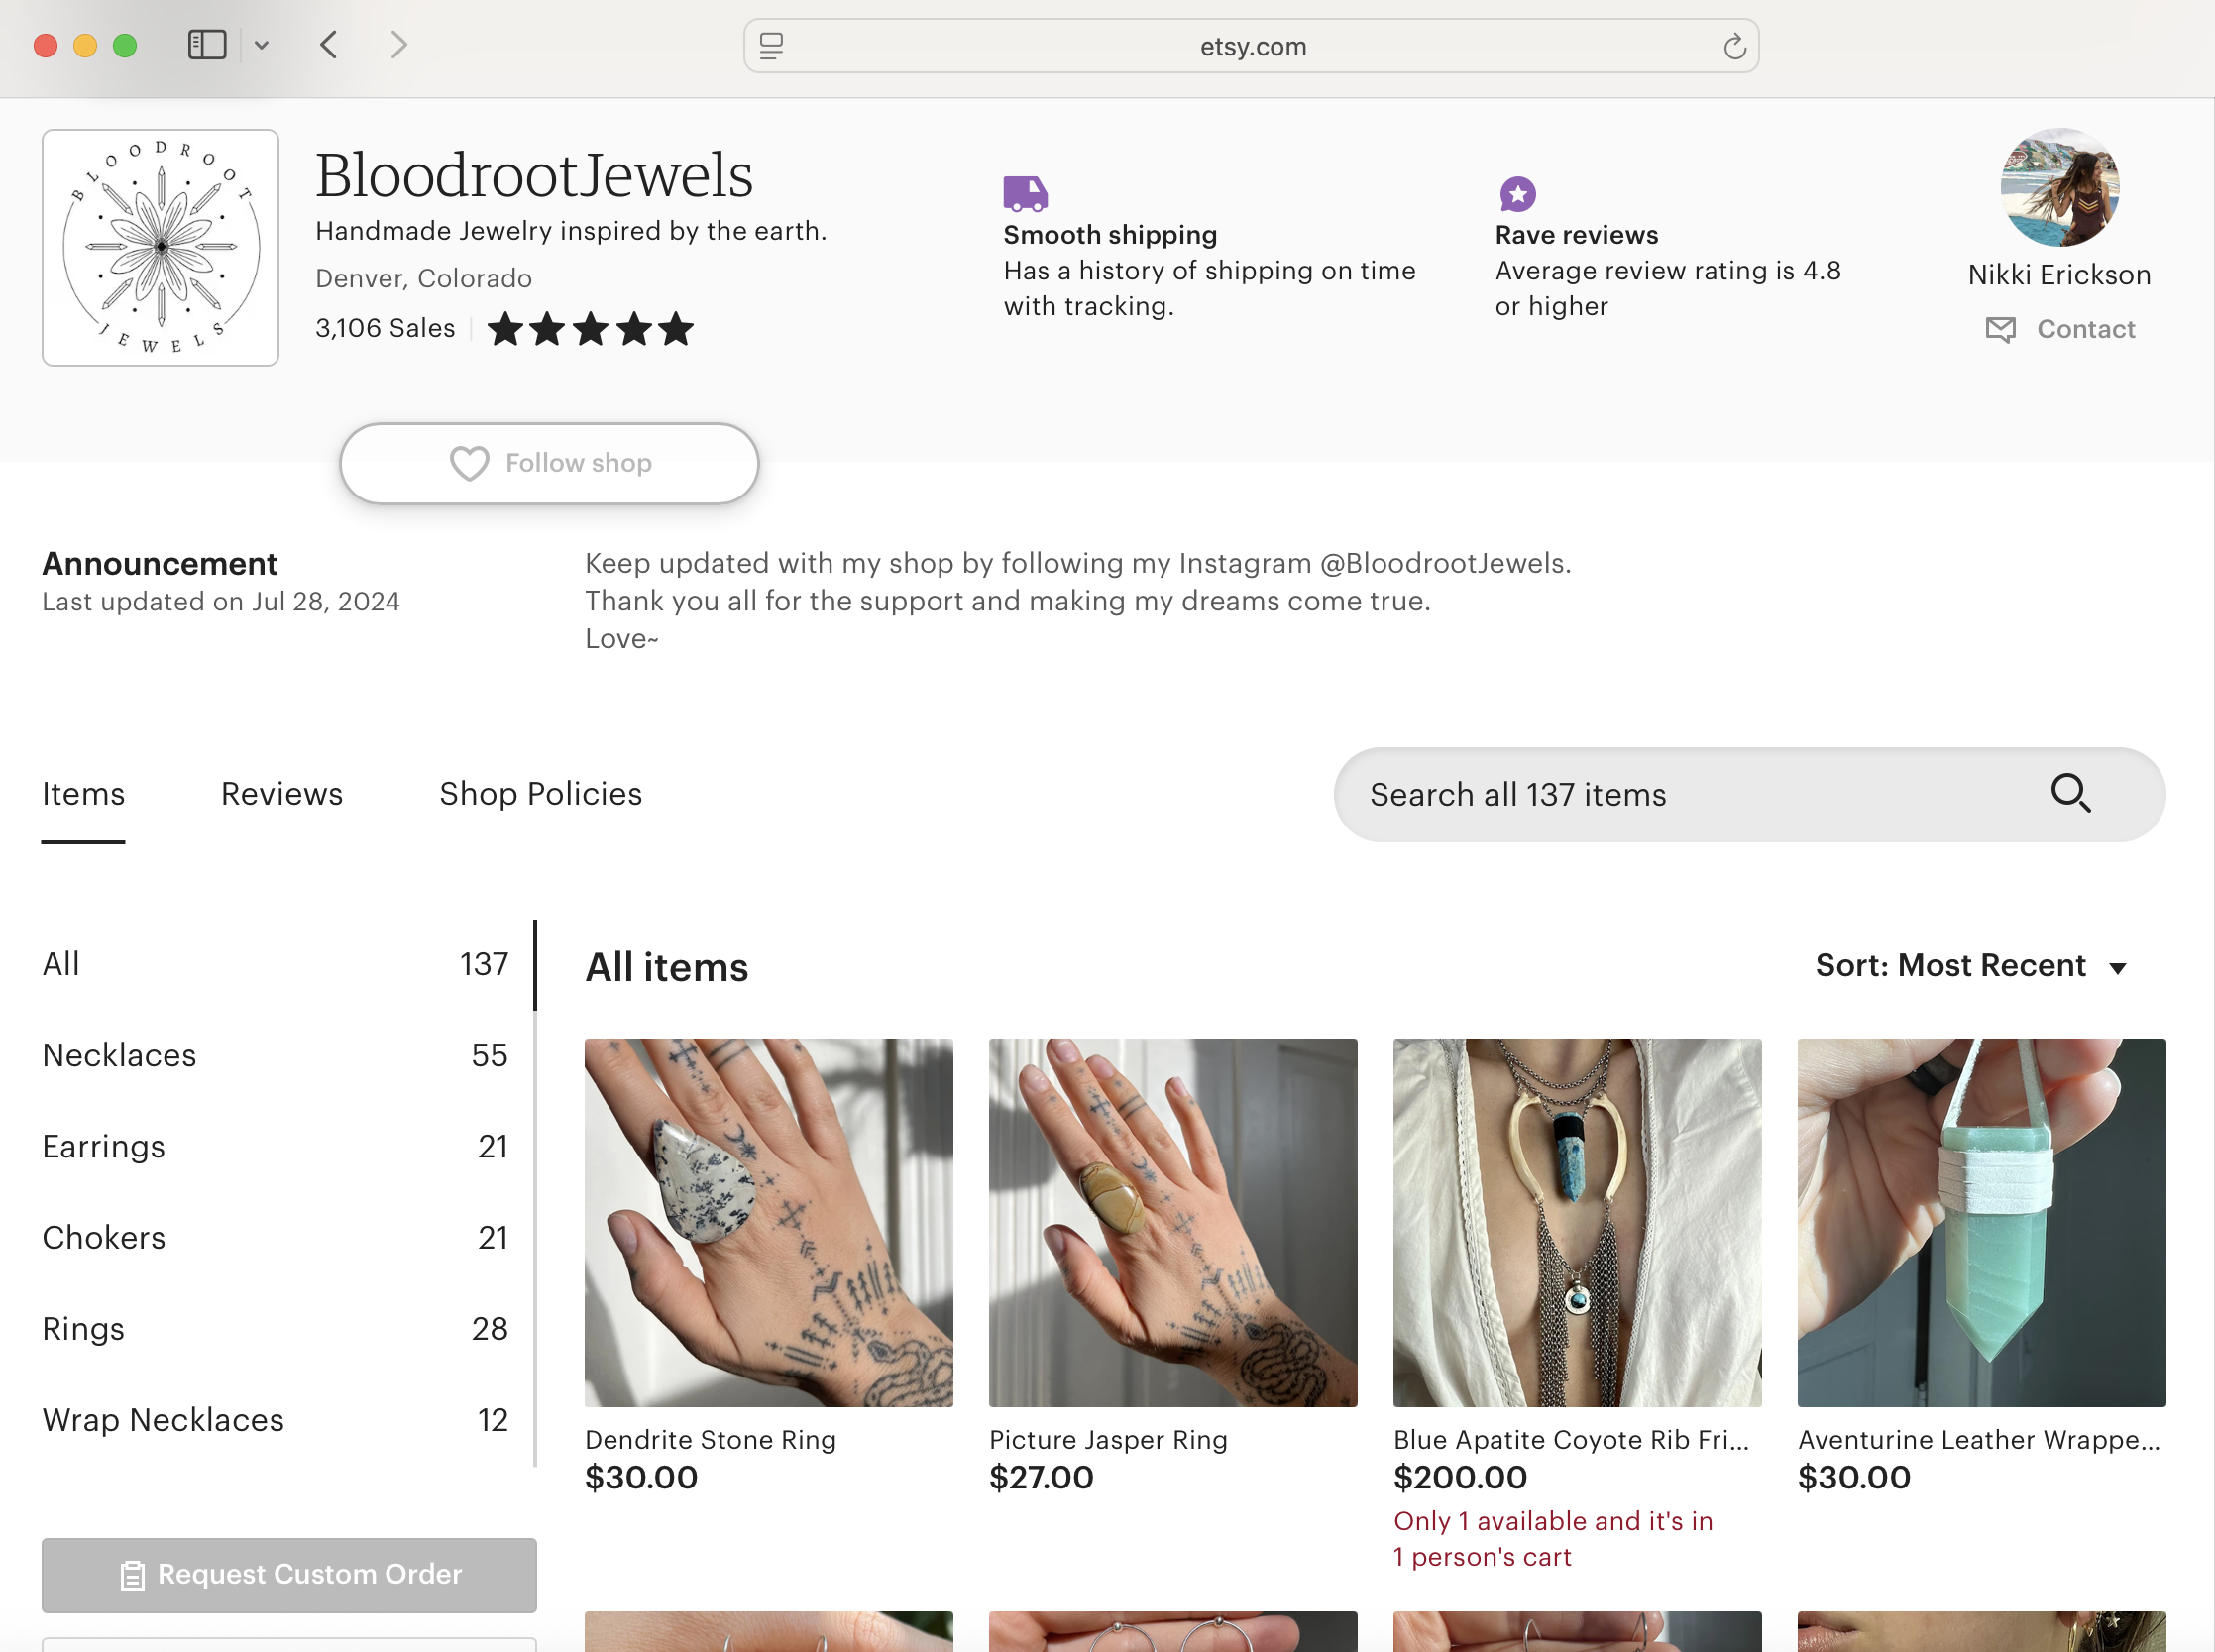Open the Shop Policies tab
Image resolution: width=2215 pixels, height=1652 pixels.
[540, 794]
